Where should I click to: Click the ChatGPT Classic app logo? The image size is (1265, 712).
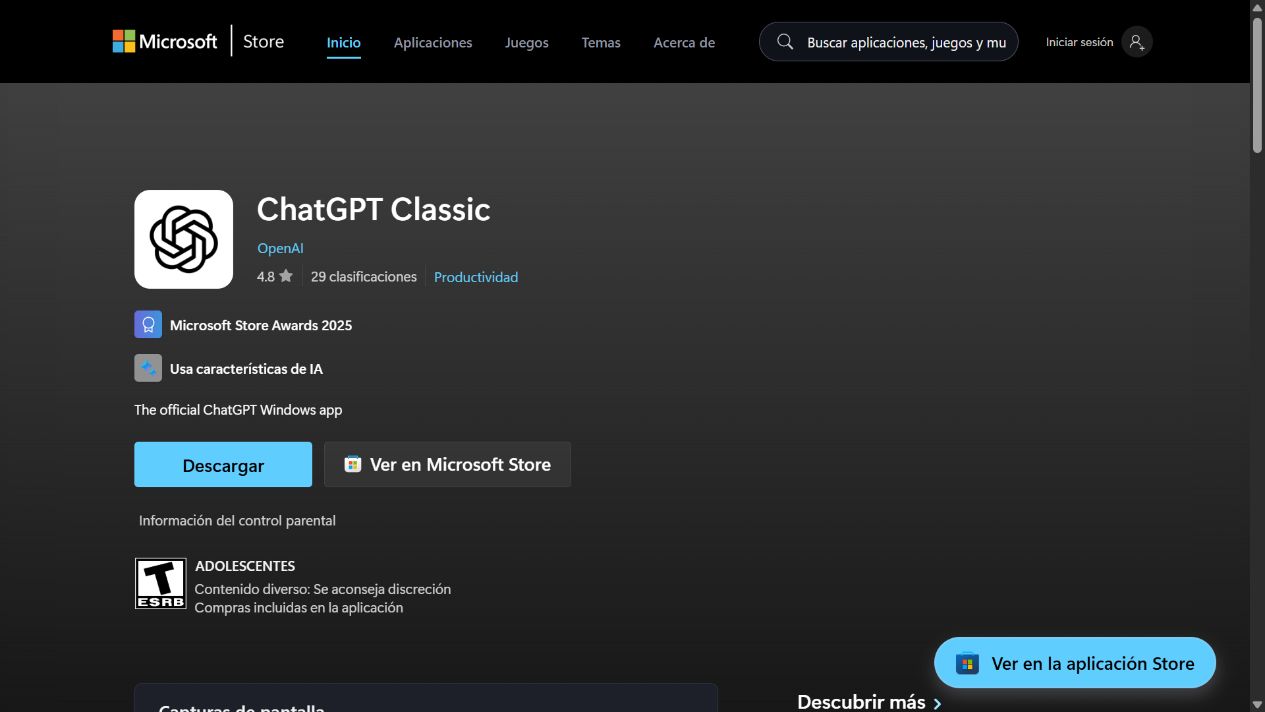[x=184, y=239]
